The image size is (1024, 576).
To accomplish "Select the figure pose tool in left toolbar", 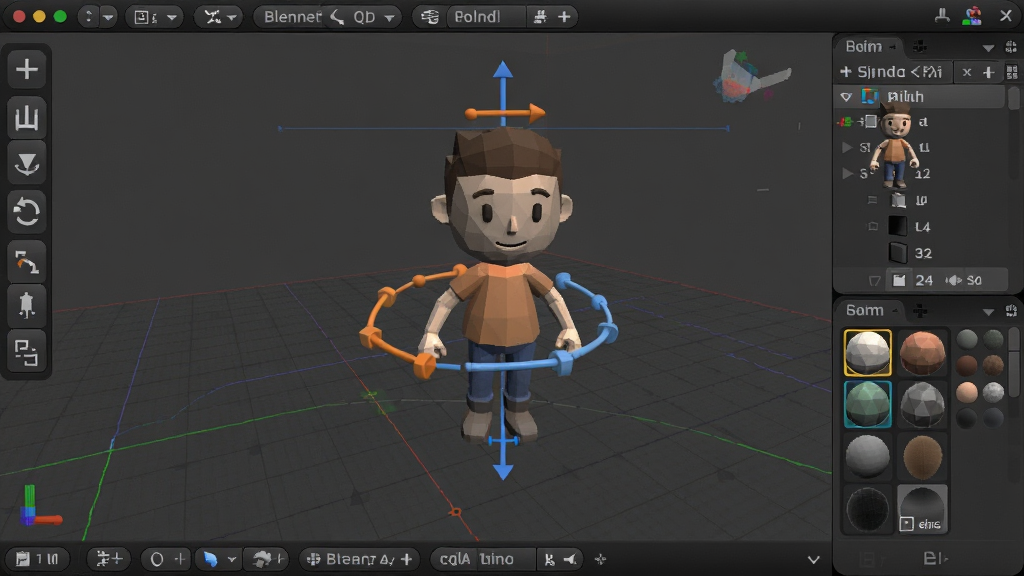I will 27,305.
